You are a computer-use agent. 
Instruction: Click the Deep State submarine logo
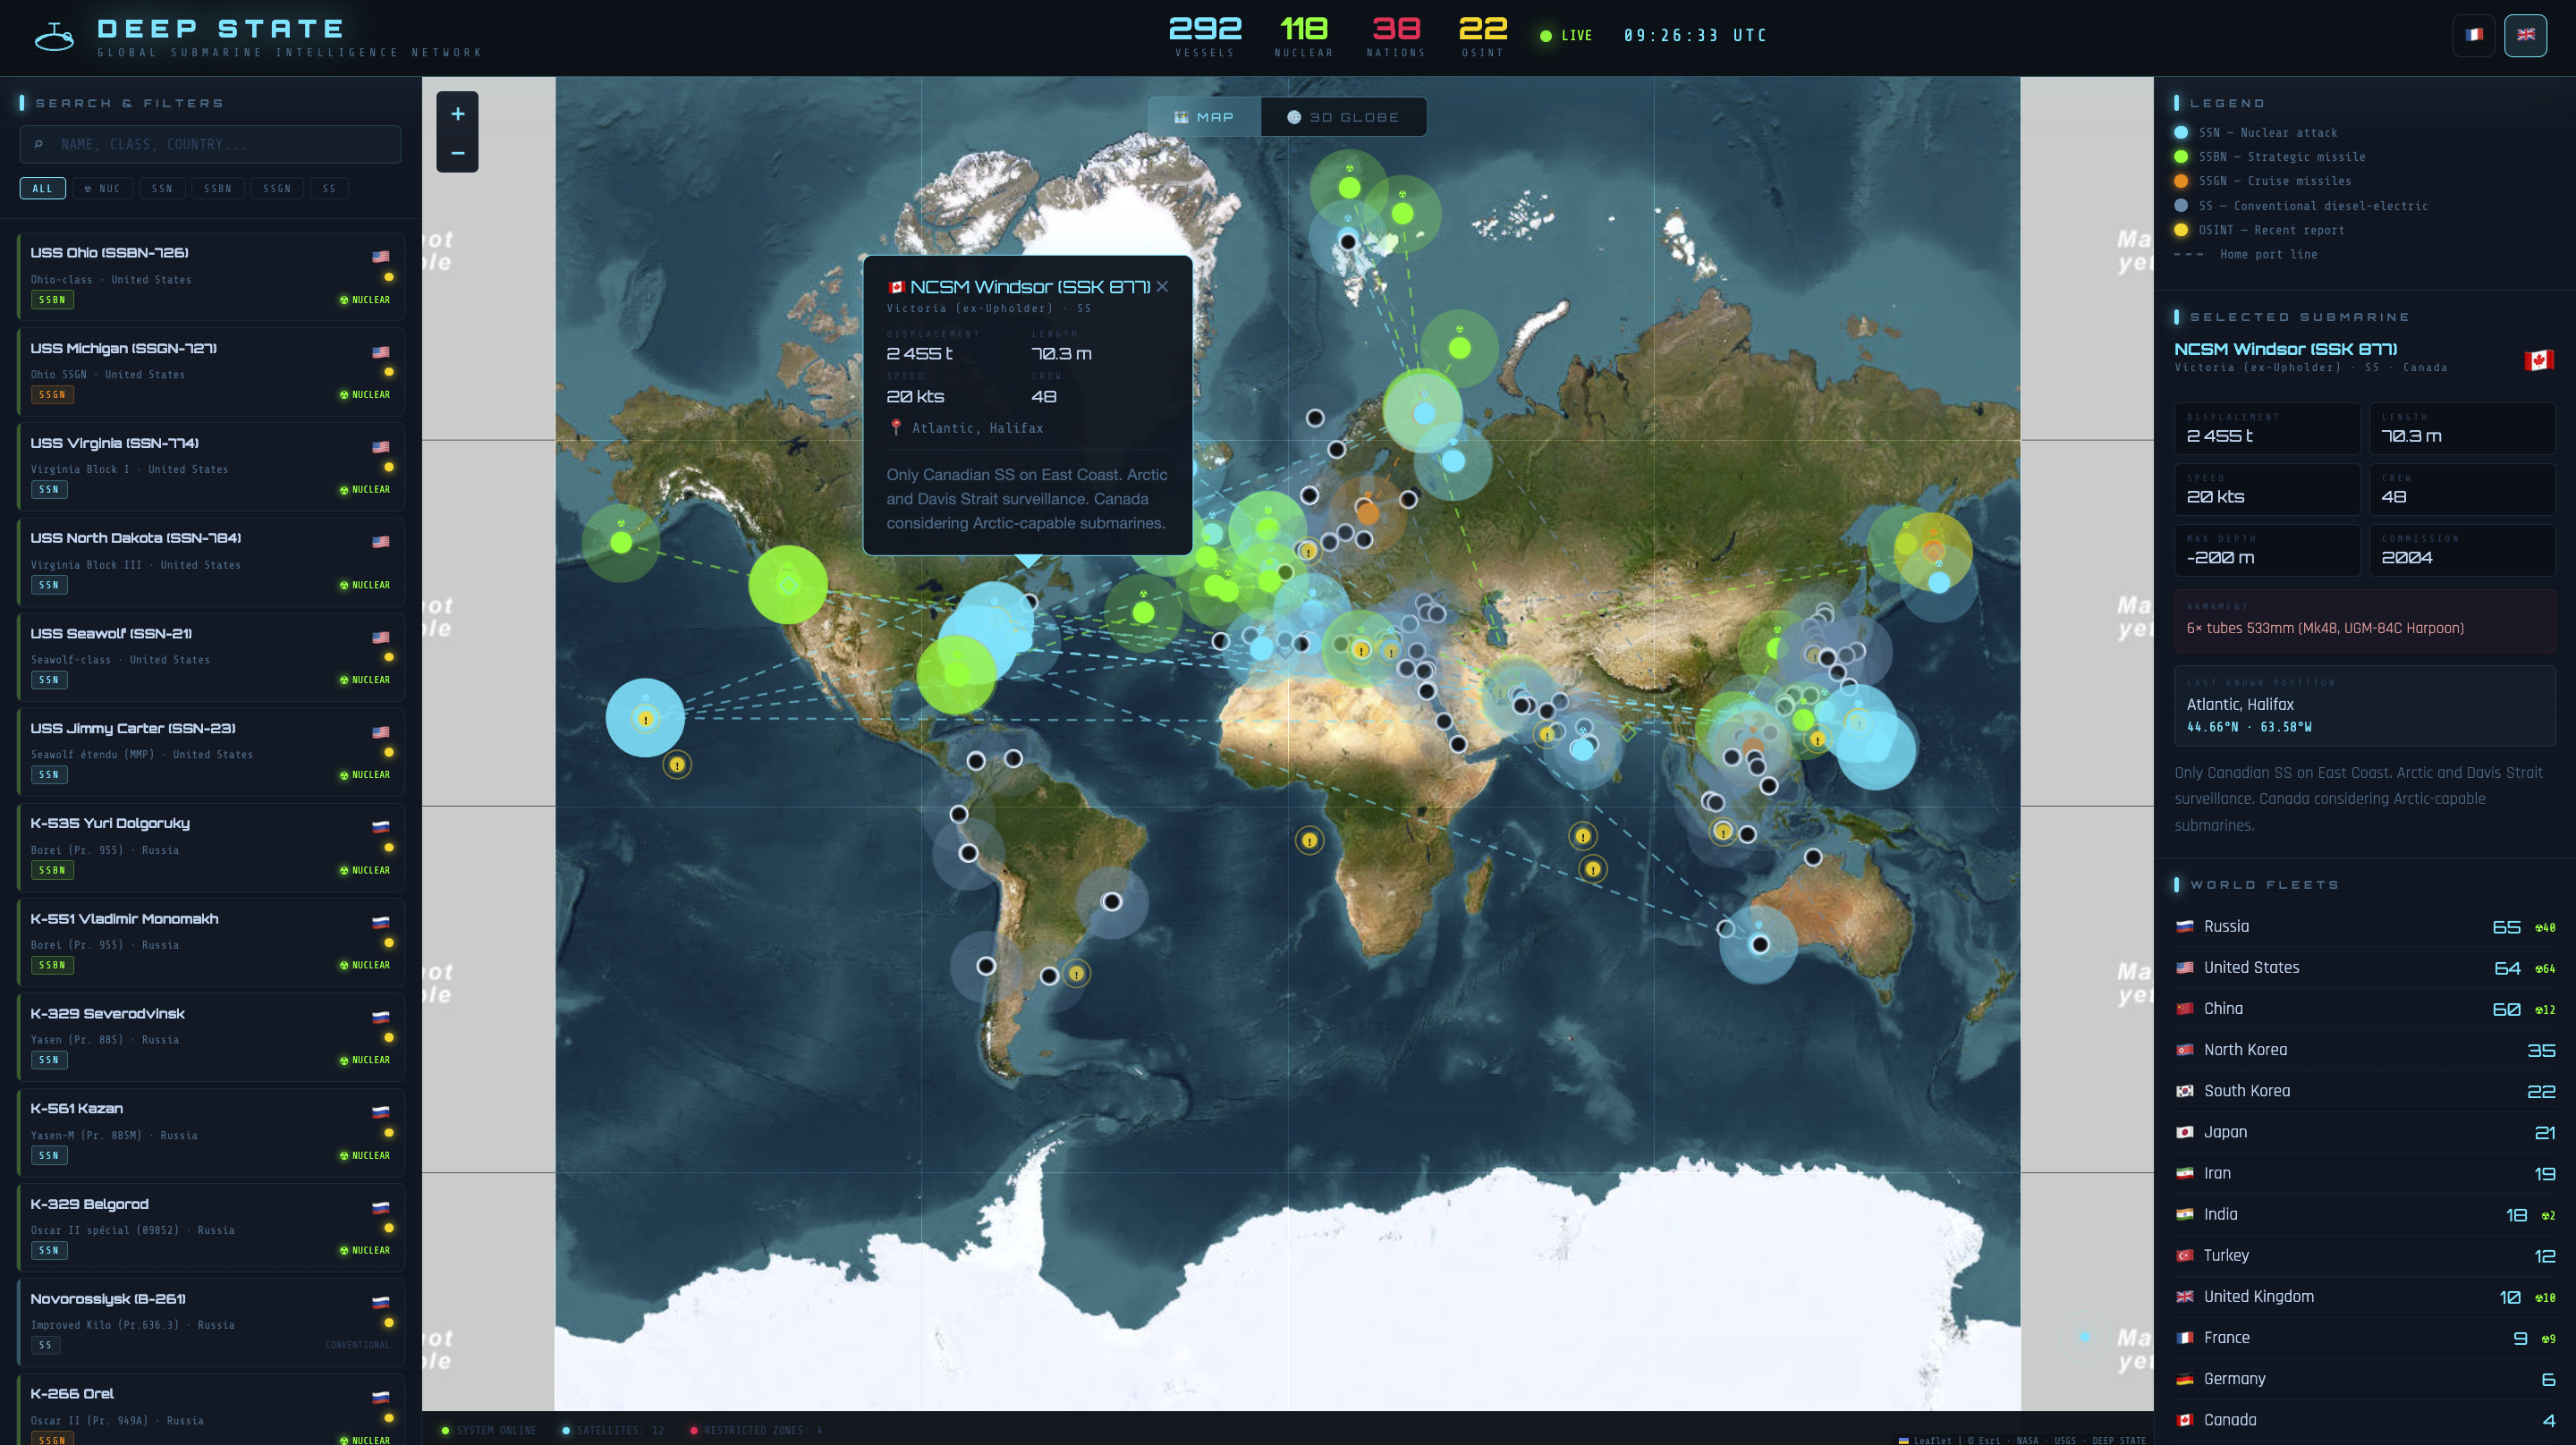(x=54, y=37)
